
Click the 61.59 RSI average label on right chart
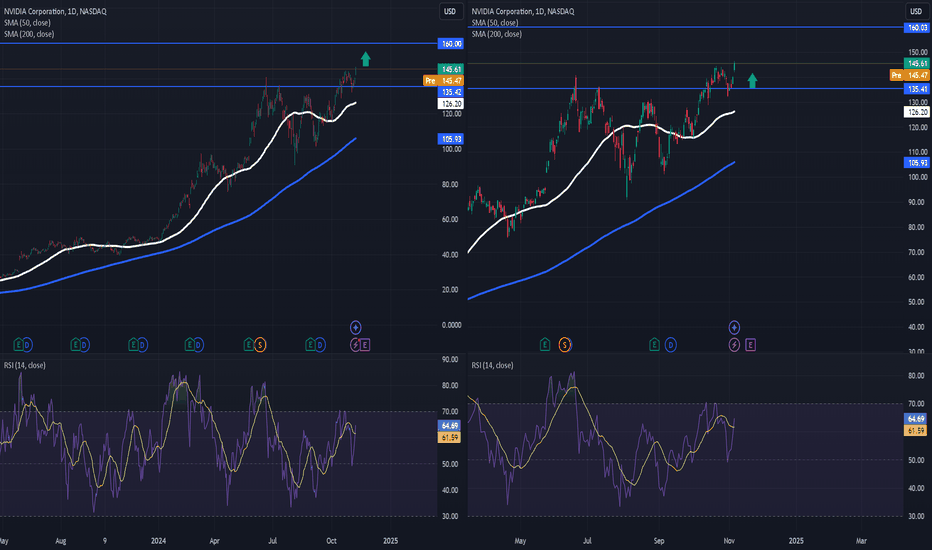tap(915, 430)
